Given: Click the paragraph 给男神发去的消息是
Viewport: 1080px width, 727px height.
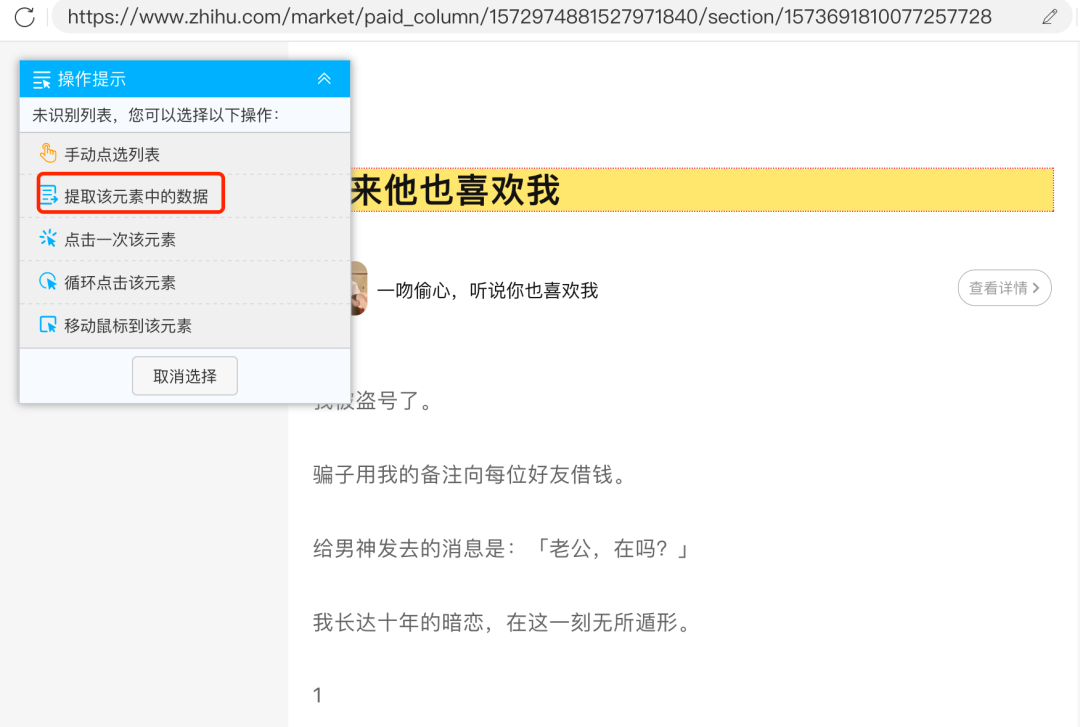Looking at the screenshot, I should (501, 549).
